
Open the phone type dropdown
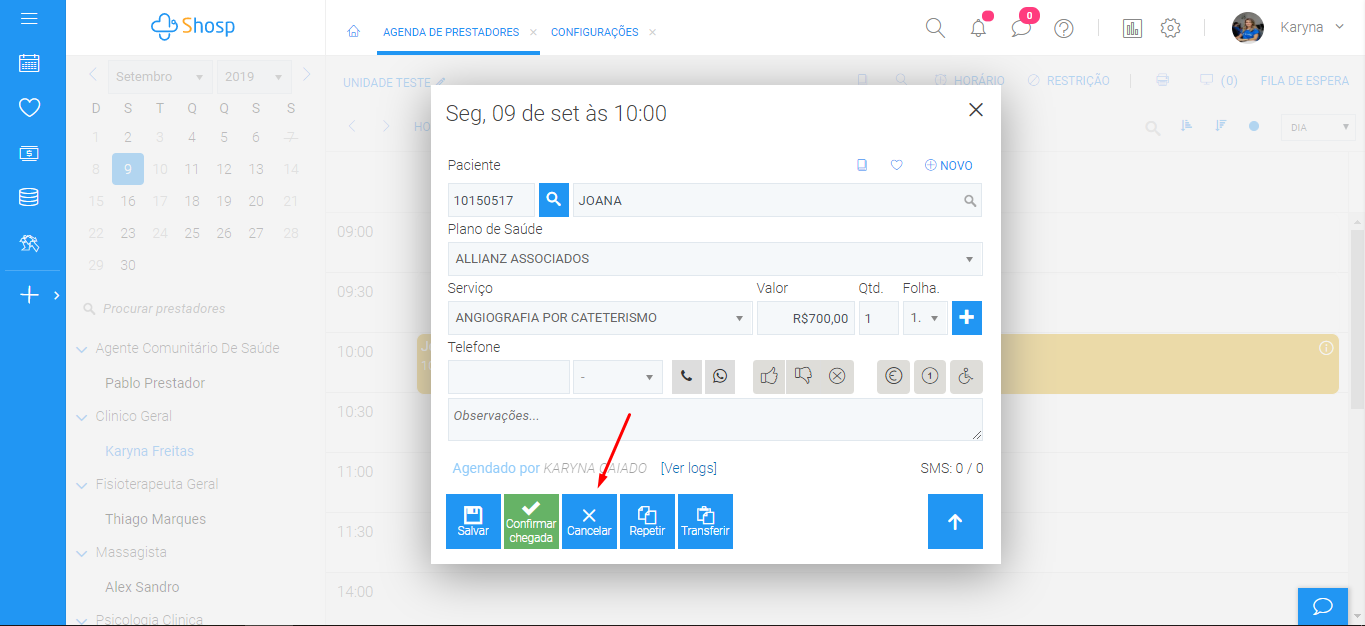click(617, 377)
